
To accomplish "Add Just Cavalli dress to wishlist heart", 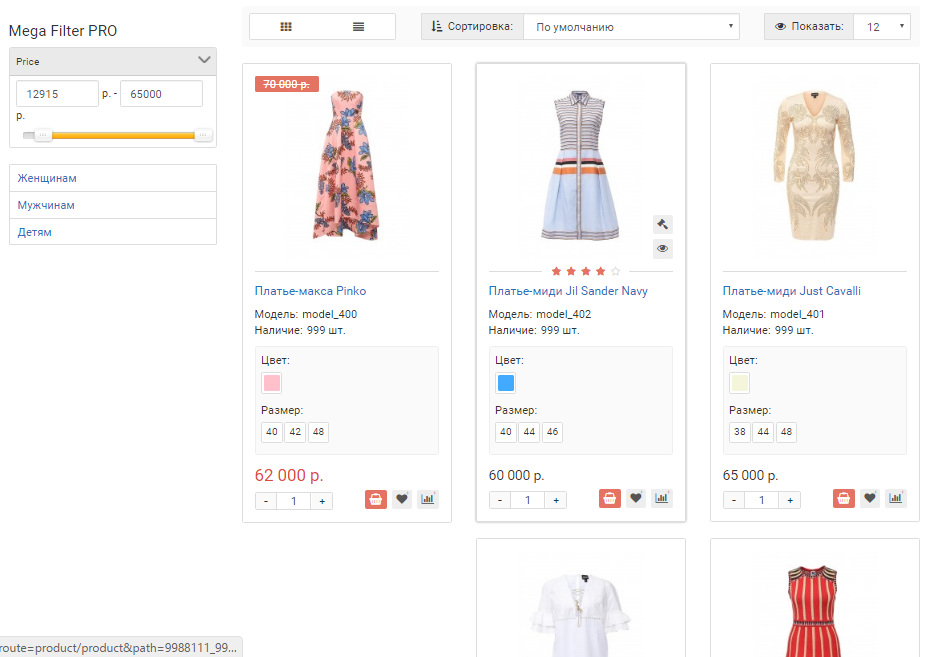I will click(870, 499).
